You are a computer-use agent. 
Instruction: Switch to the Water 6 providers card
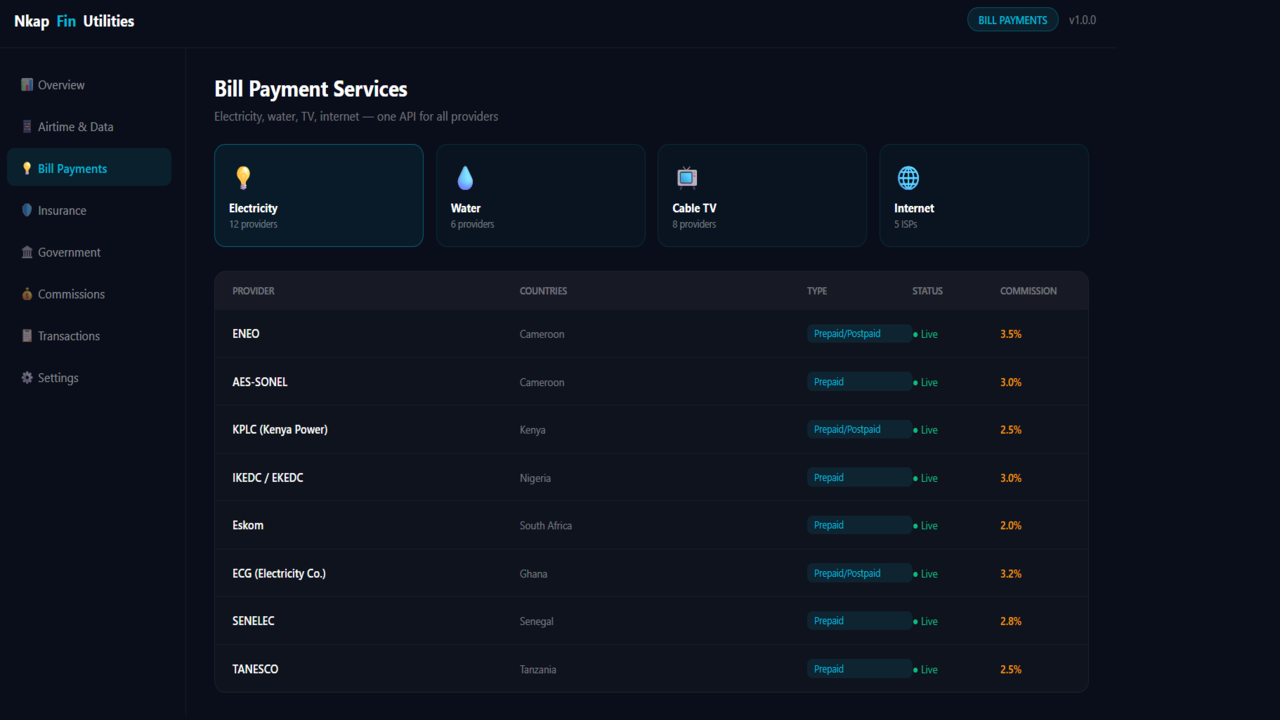541,195
